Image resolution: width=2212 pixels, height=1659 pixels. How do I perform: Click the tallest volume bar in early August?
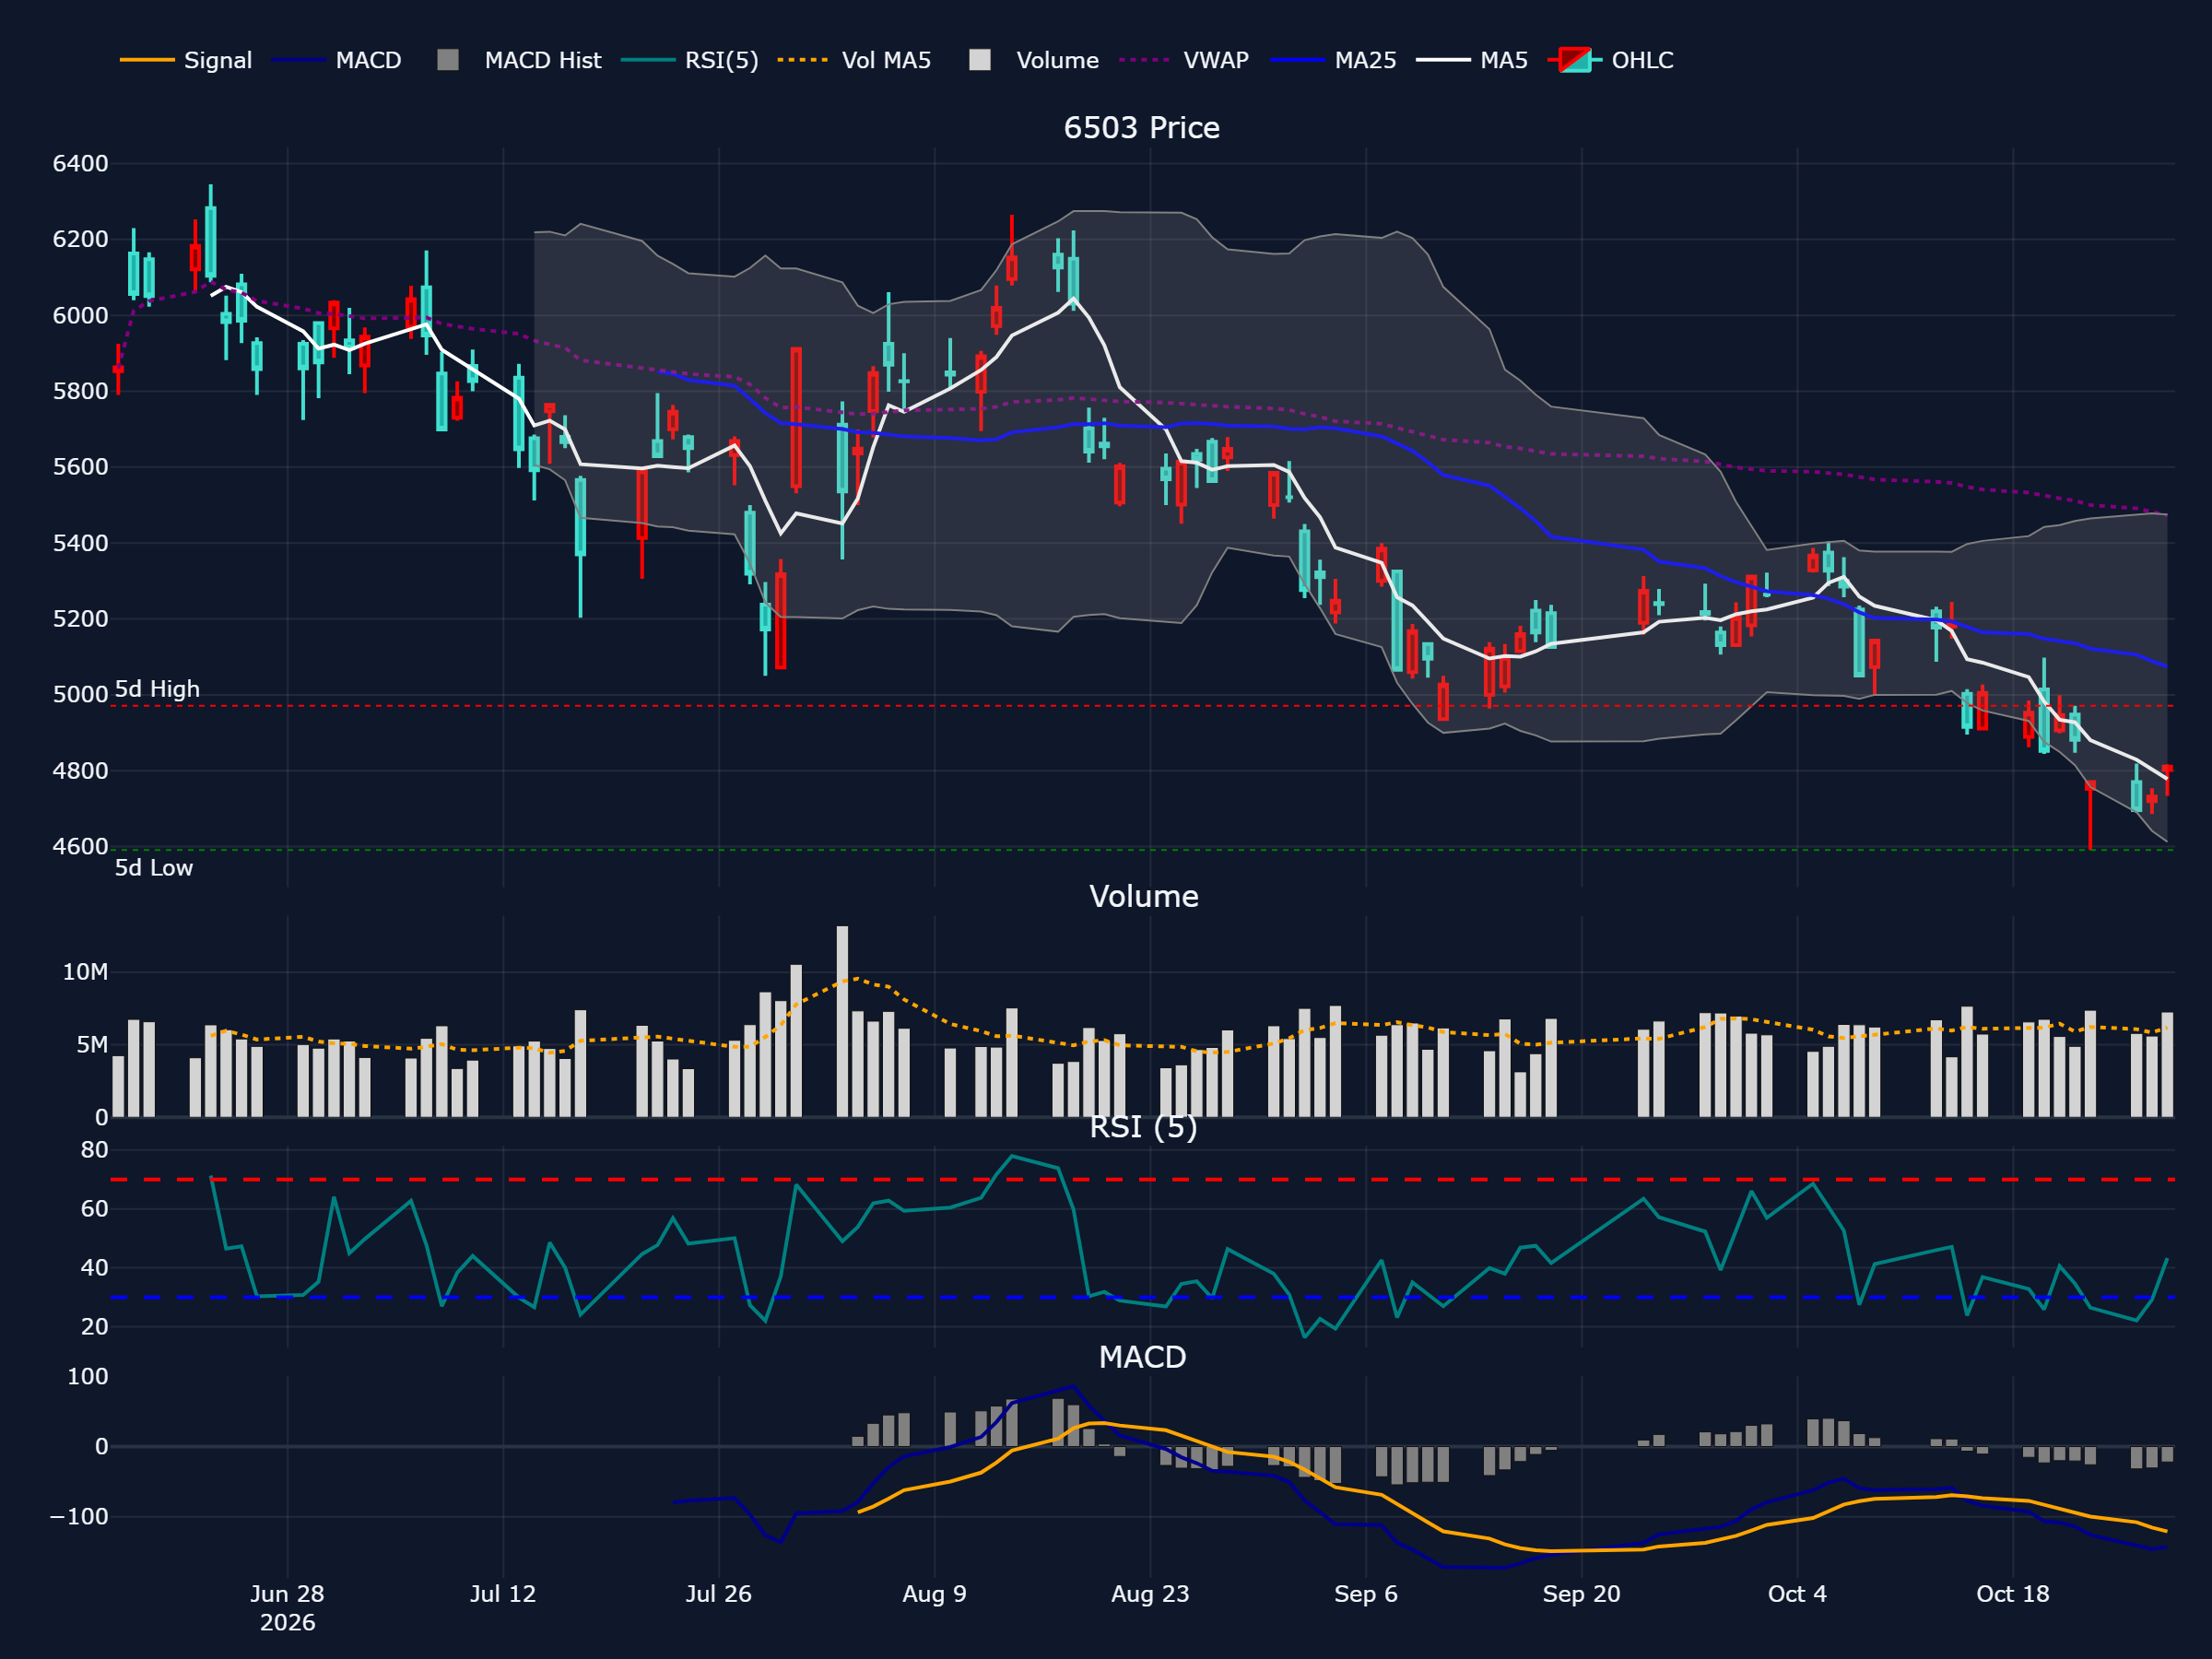(x=842, y=1021)
